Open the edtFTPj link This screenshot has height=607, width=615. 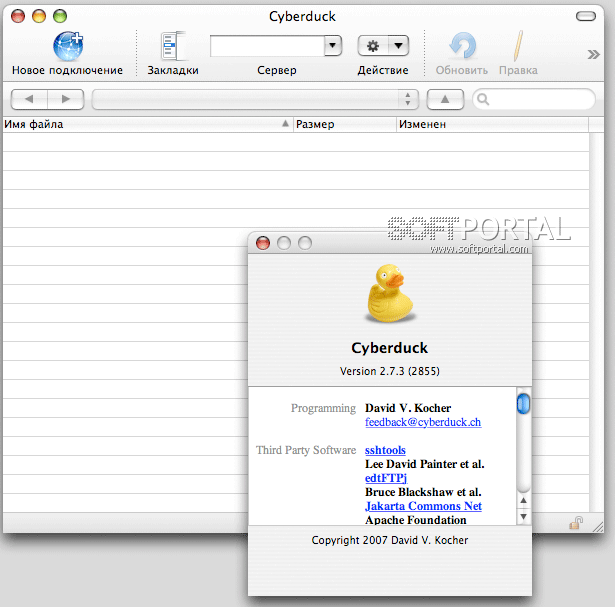pos(386,478)
